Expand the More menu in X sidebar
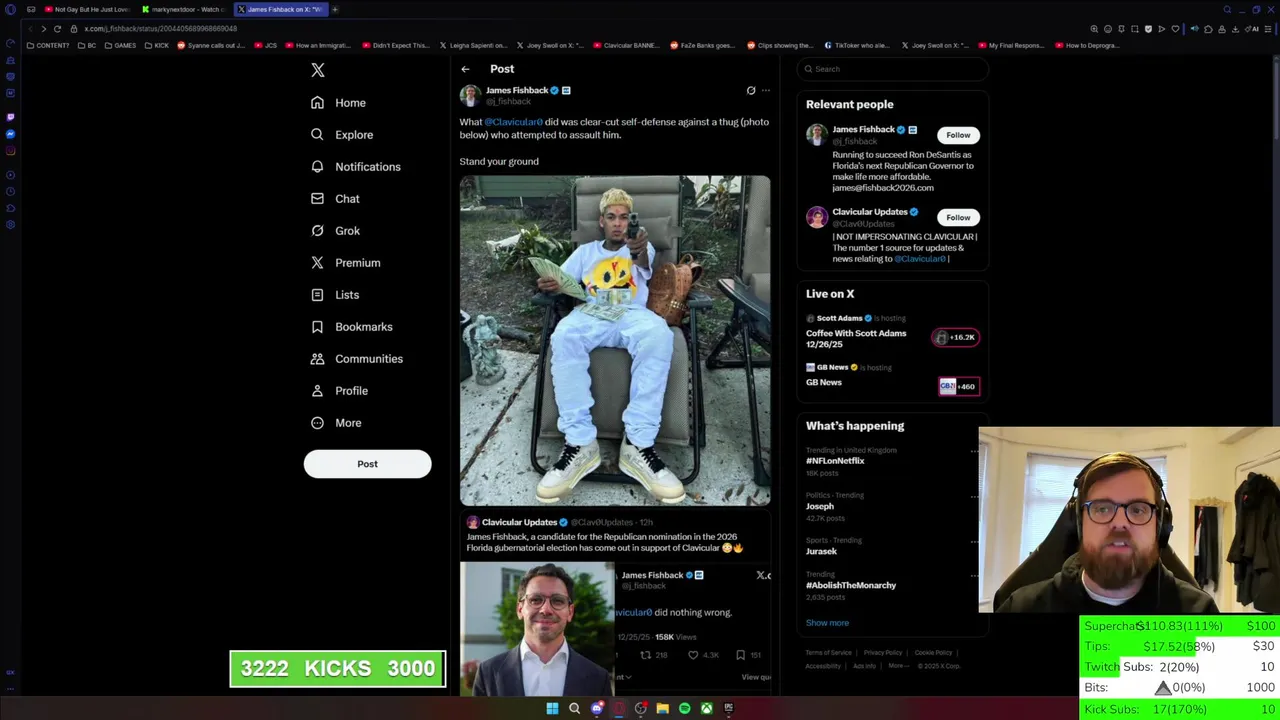 [x=336, y=423]
